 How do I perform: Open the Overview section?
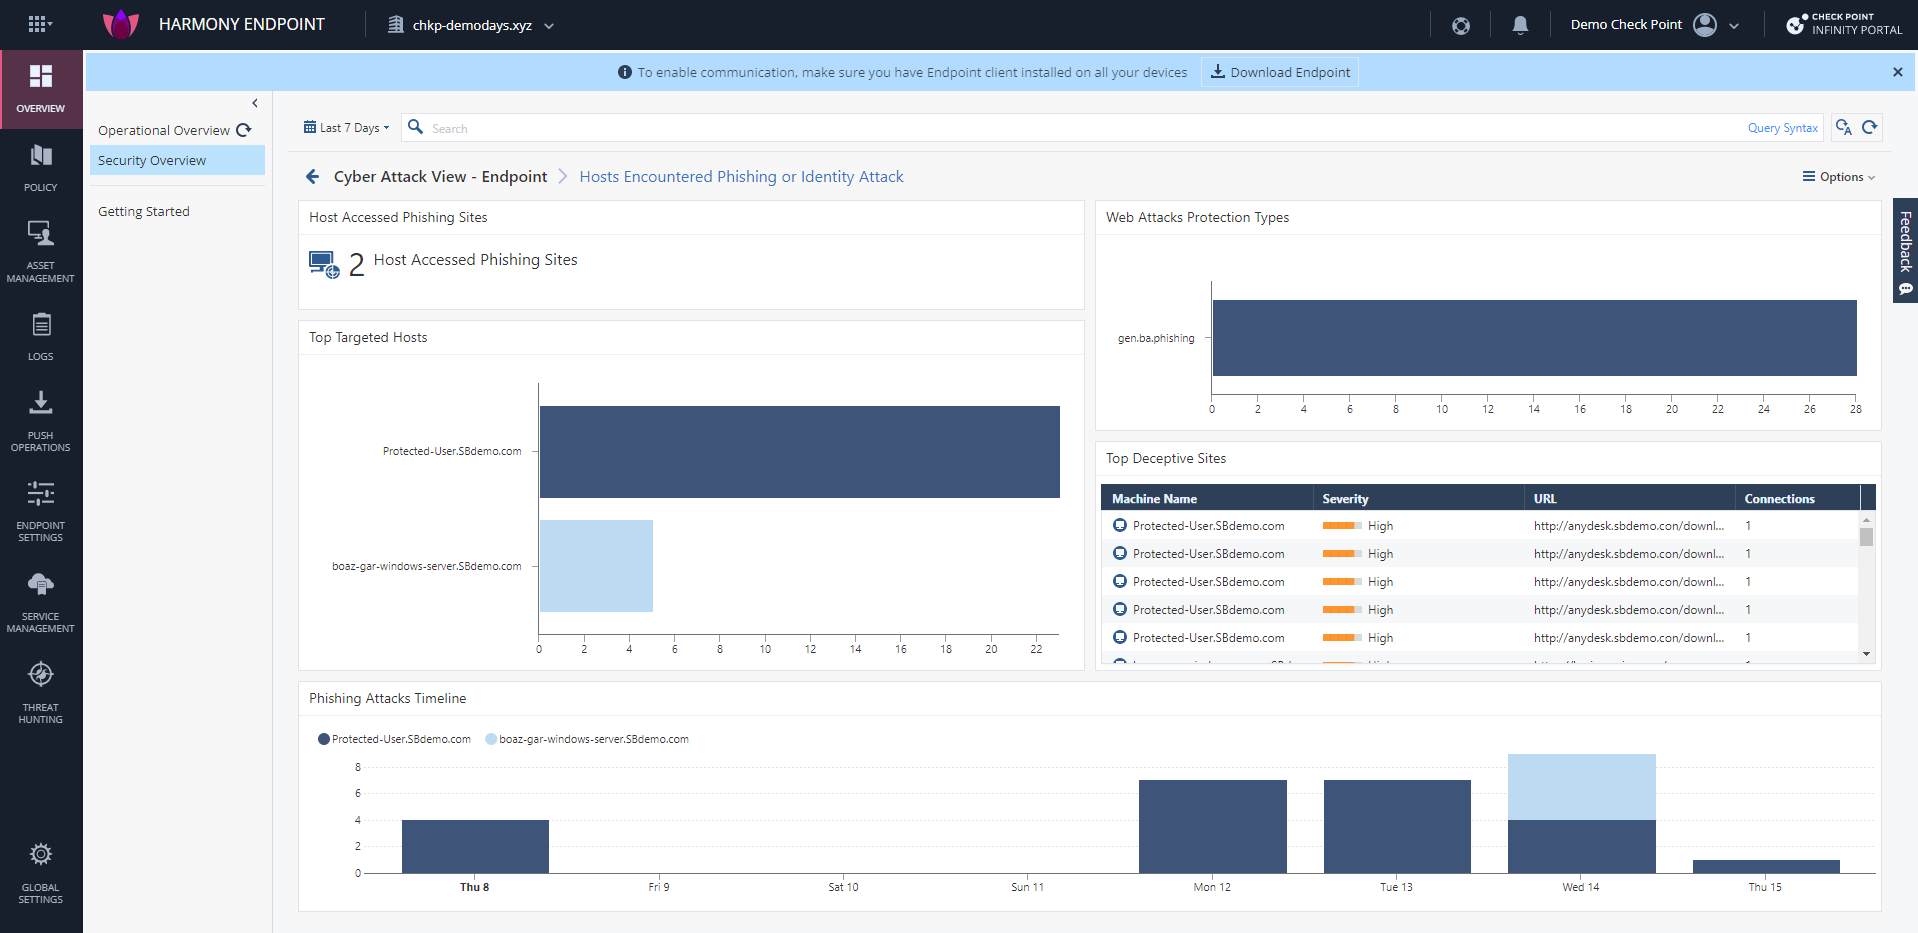[x=41, y=89]
